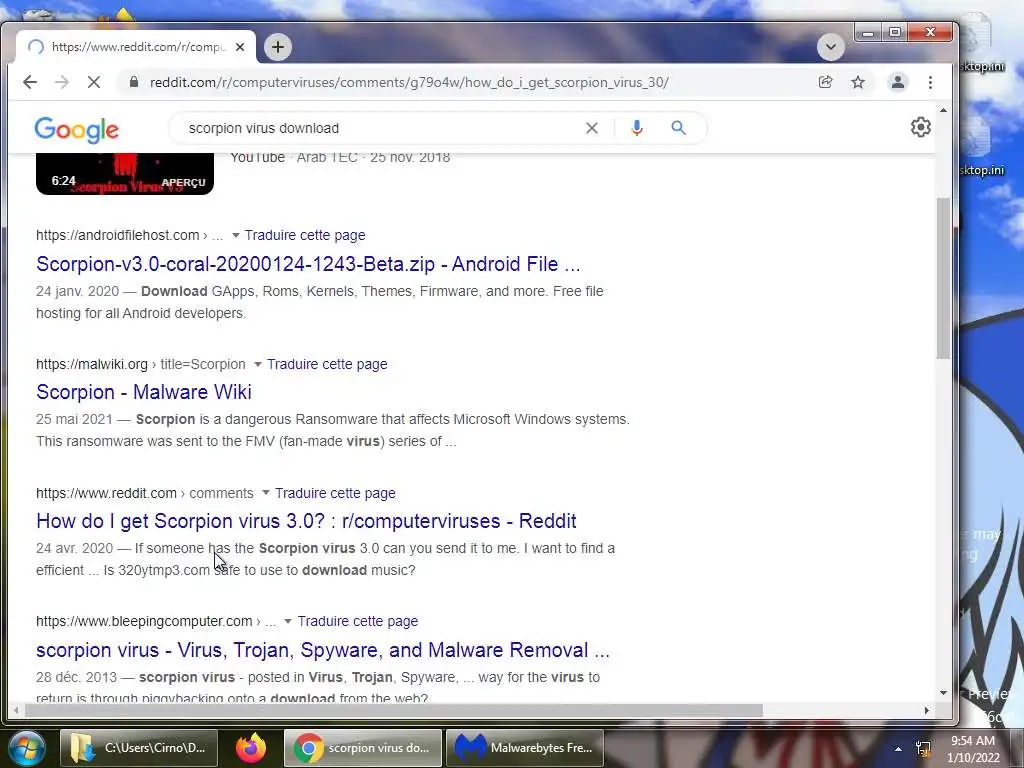Bookmark this page with the star icon
The height and width of the screenshot is (768, 1024).
click(858, 82)
